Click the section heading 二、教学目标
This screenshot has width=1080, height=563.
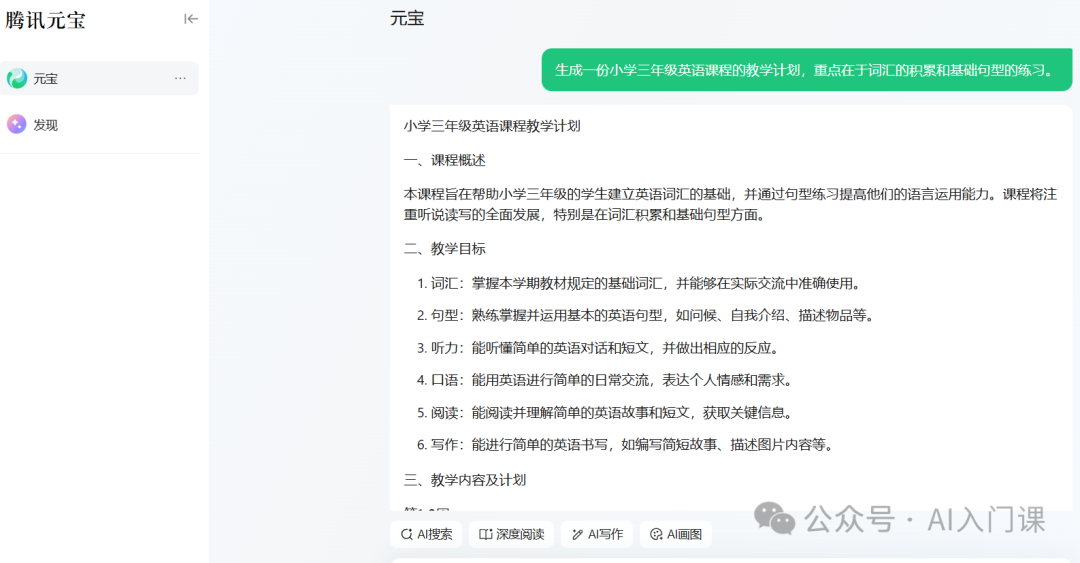[445, 249]
